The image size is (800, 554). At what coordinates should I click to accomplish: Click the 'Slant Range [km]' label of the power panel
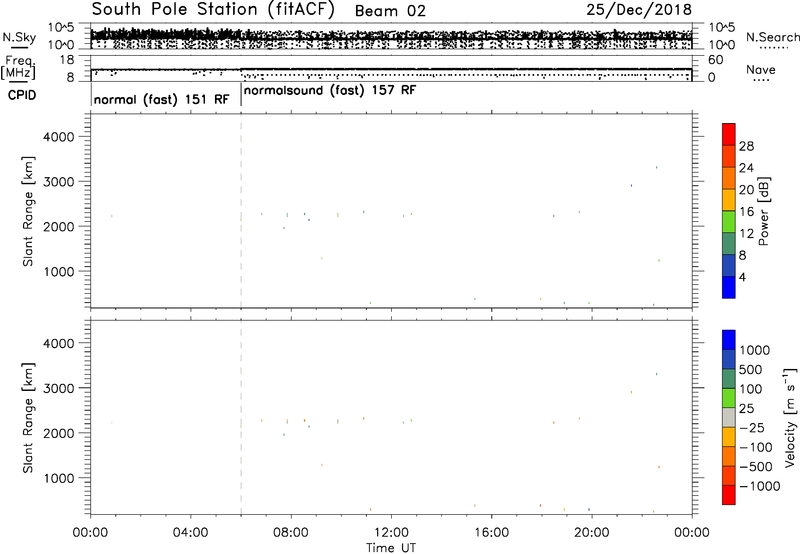point(28,211)
